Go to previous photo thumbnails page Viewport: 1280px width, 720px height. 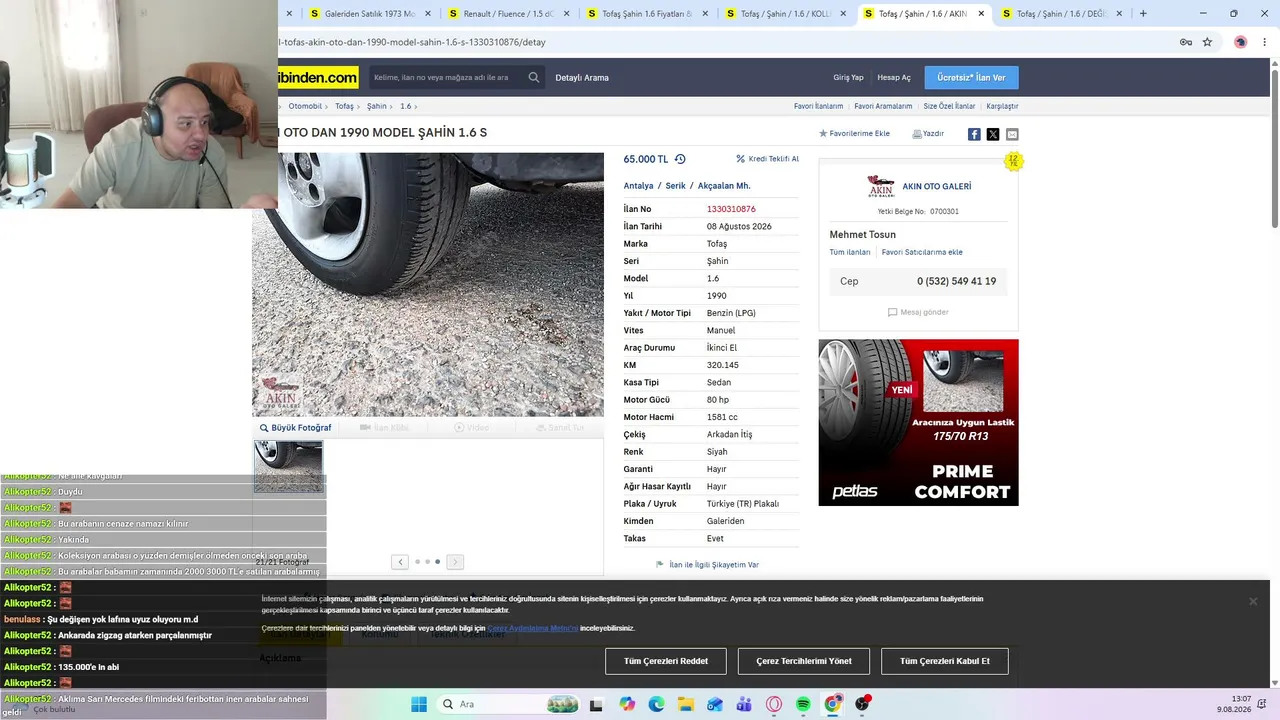[400, 562]
